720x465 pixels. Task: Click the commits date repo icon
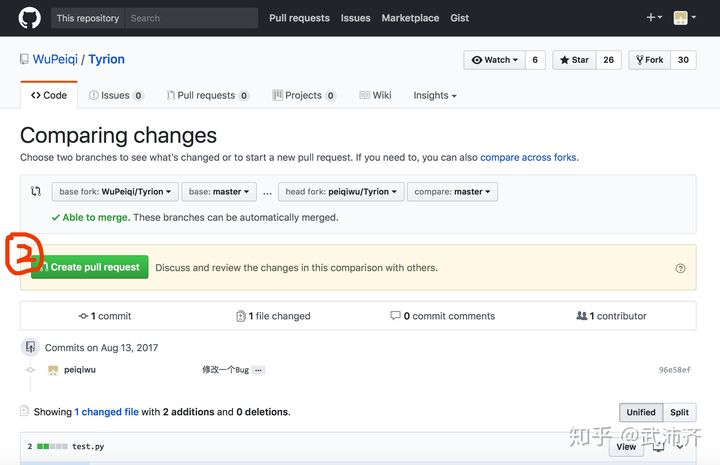click(30, 347)
